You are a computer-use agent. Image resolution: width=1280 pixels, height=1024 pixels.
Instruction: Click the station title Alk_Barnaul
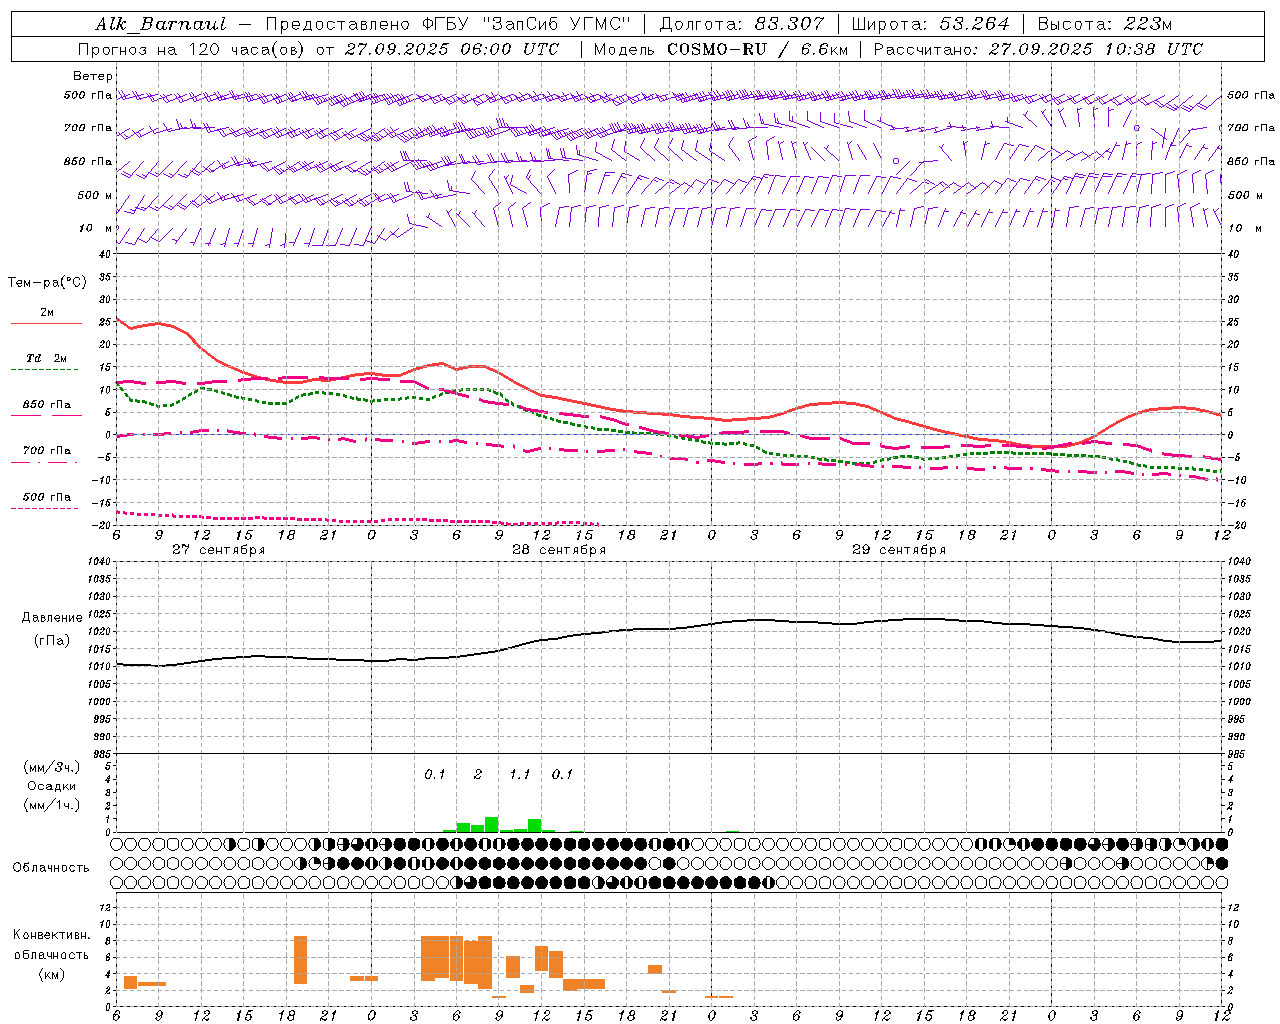pos(161,24)
